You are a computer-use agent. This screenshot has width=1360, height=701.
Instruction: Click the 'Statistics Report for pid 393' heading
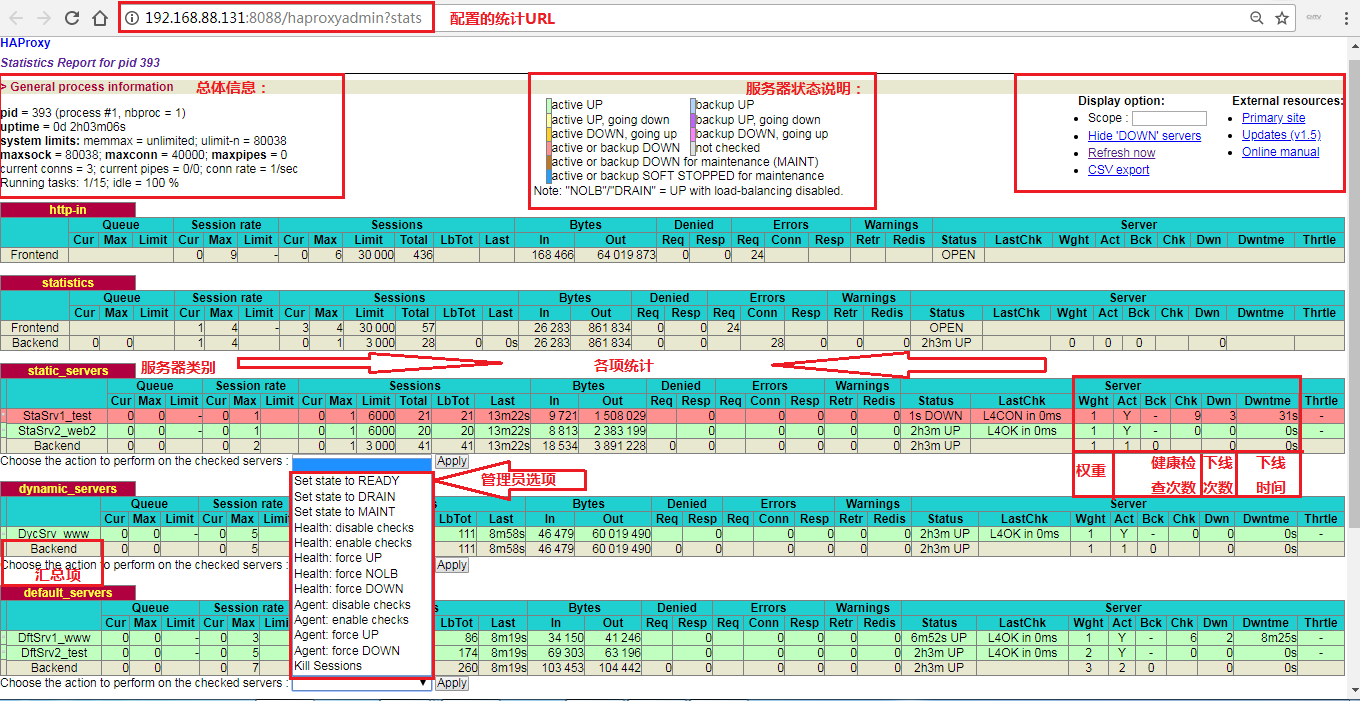tap(80, 63)
